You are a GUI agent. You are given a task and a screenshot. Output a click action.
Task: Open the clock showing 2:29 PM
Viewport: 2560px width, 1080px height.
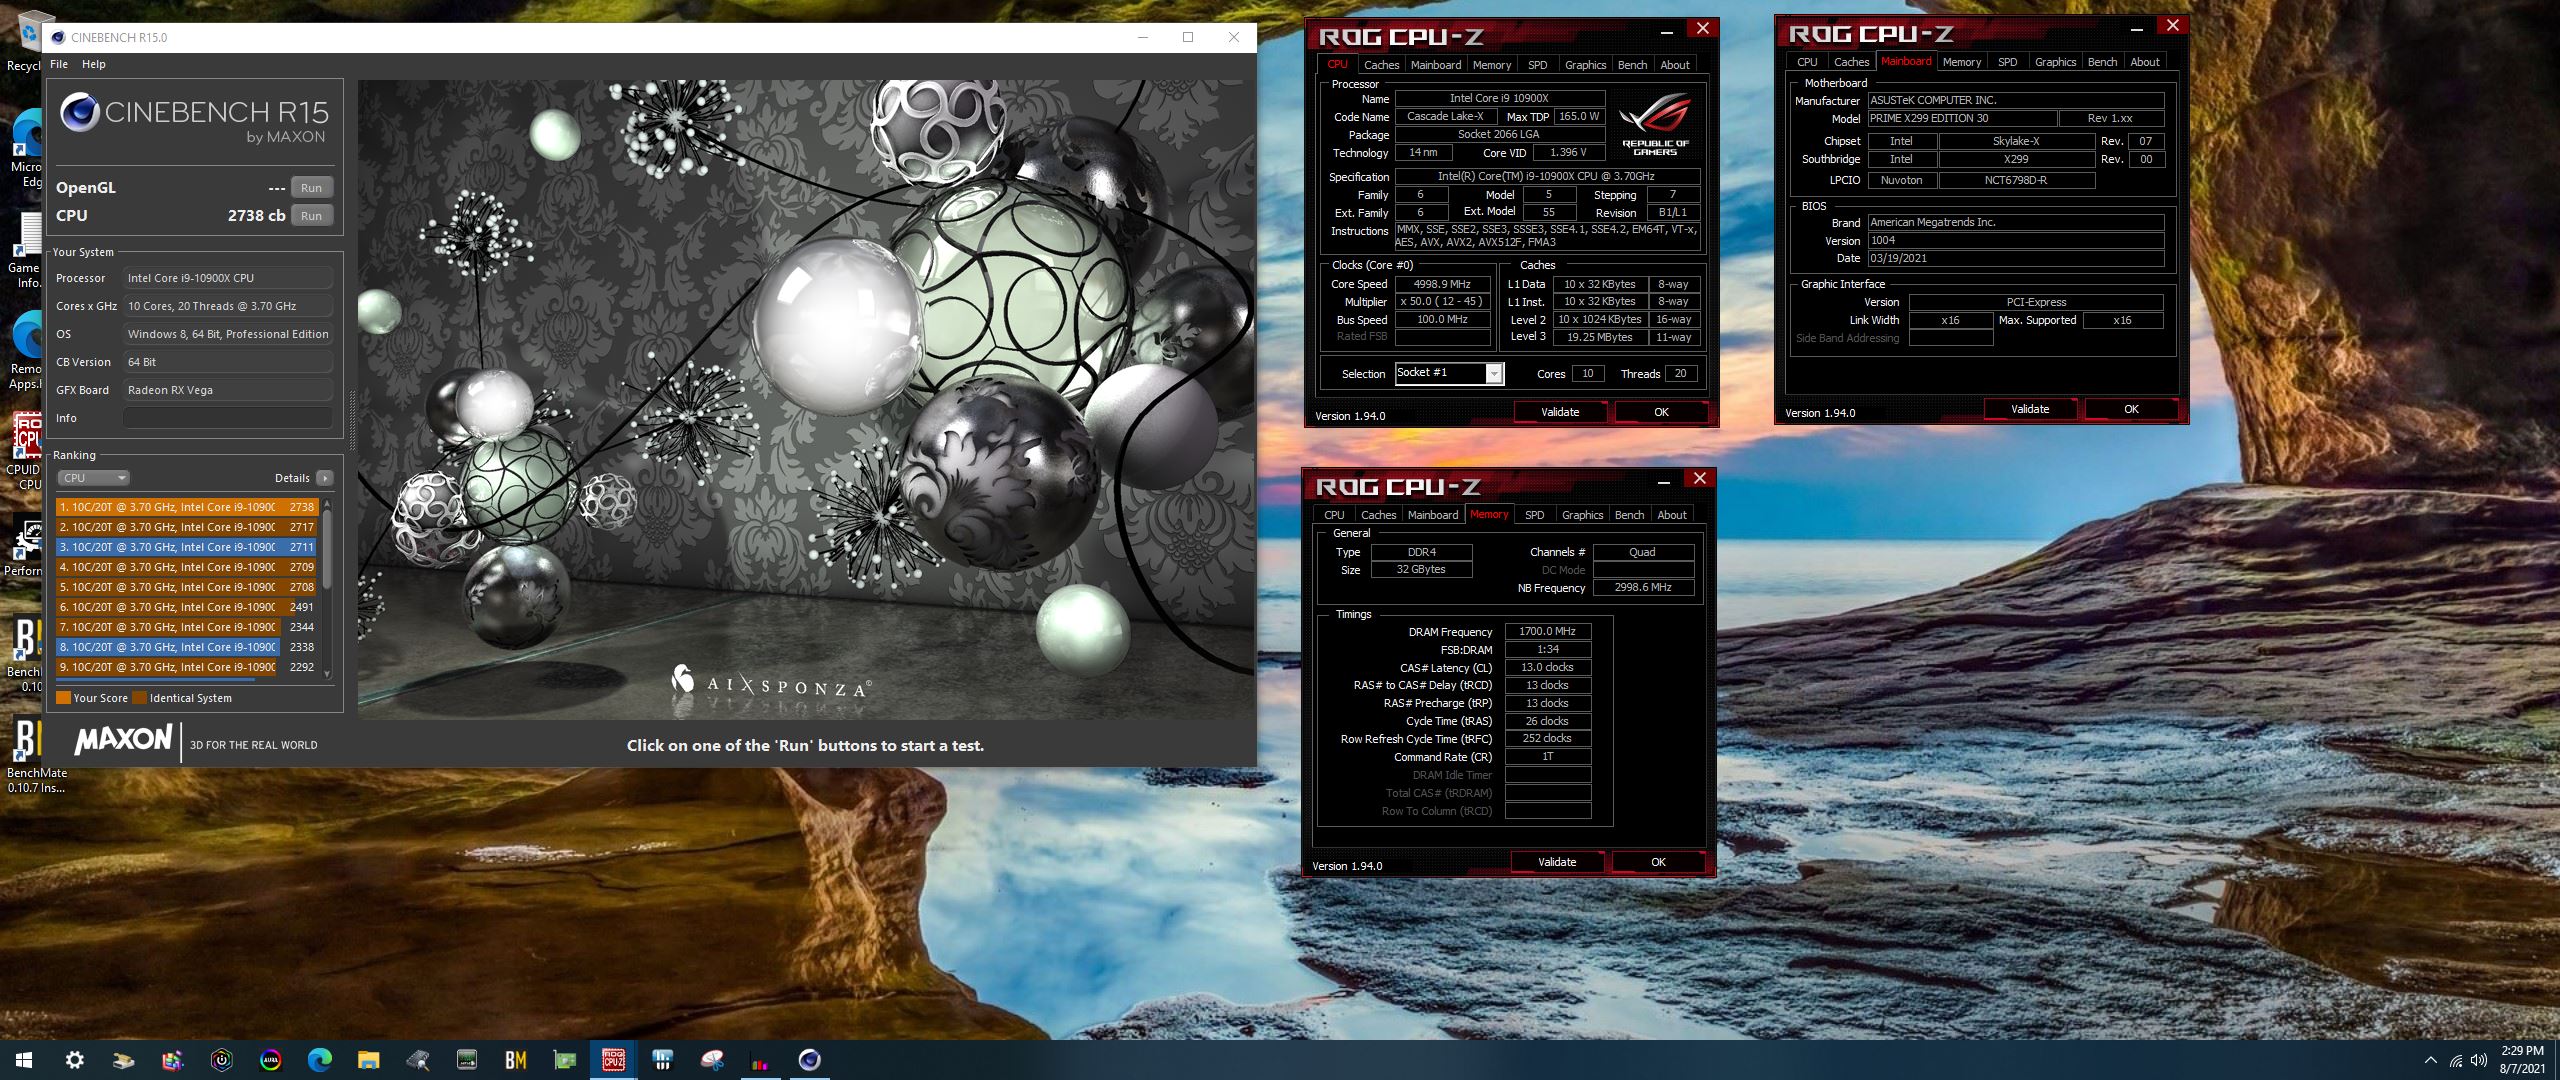2522,1060
